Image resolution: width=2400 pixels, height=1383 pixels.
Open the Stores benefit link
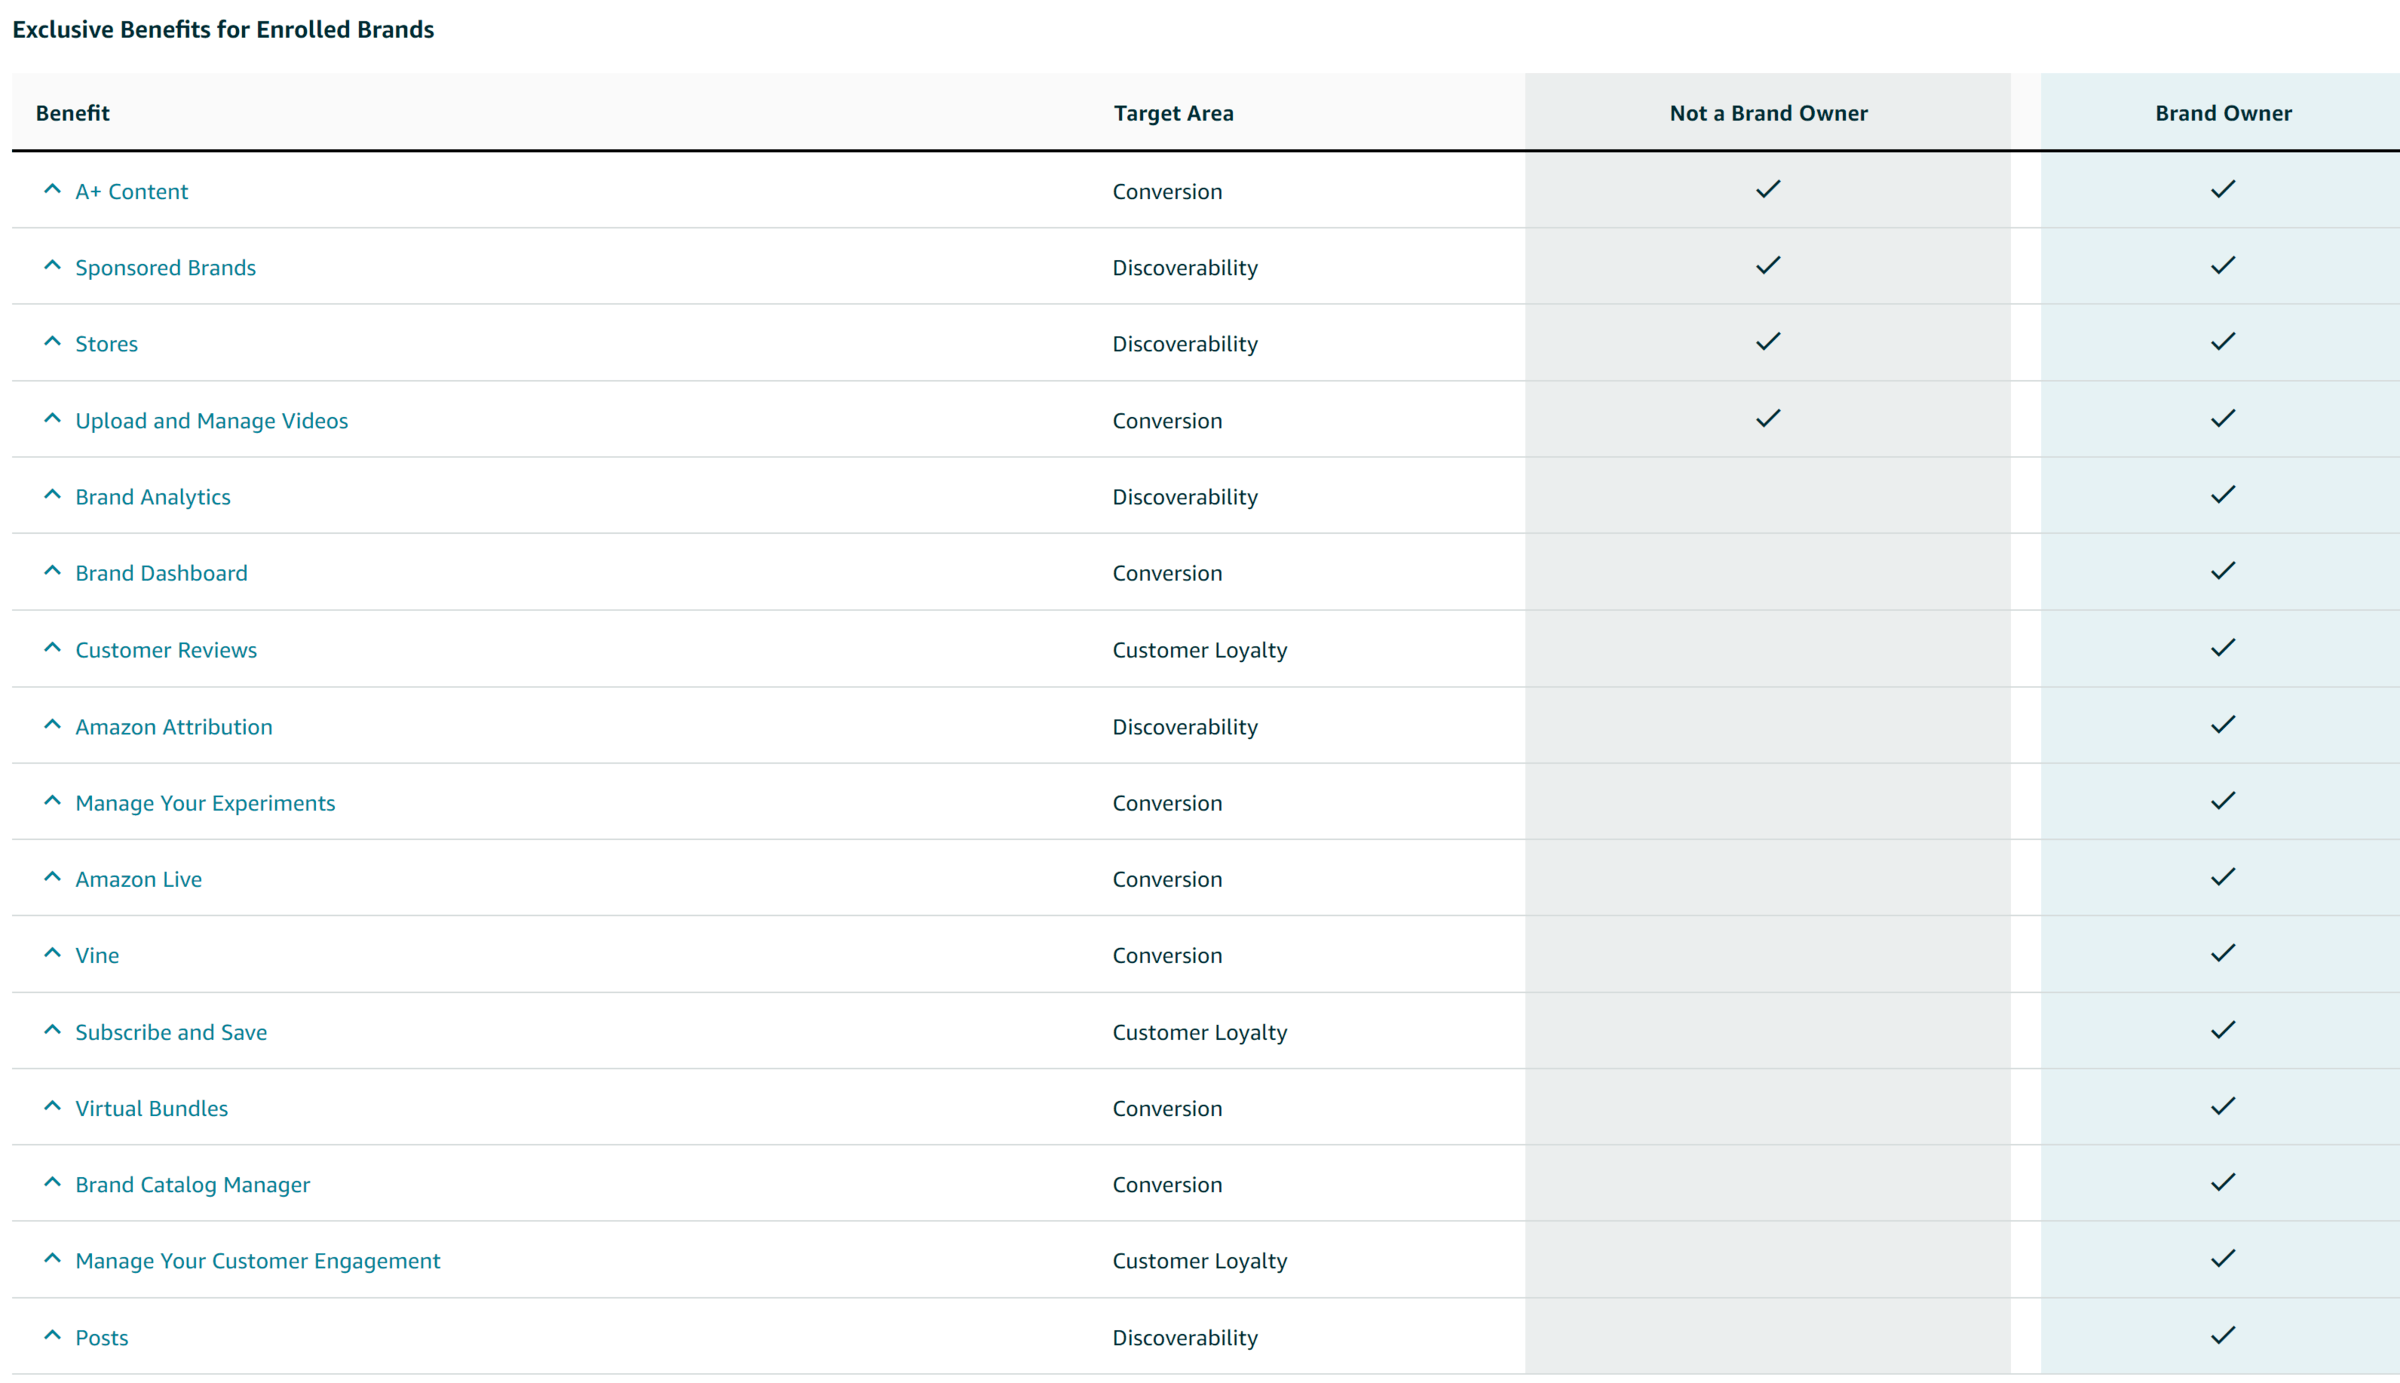[x=107, y=344]
